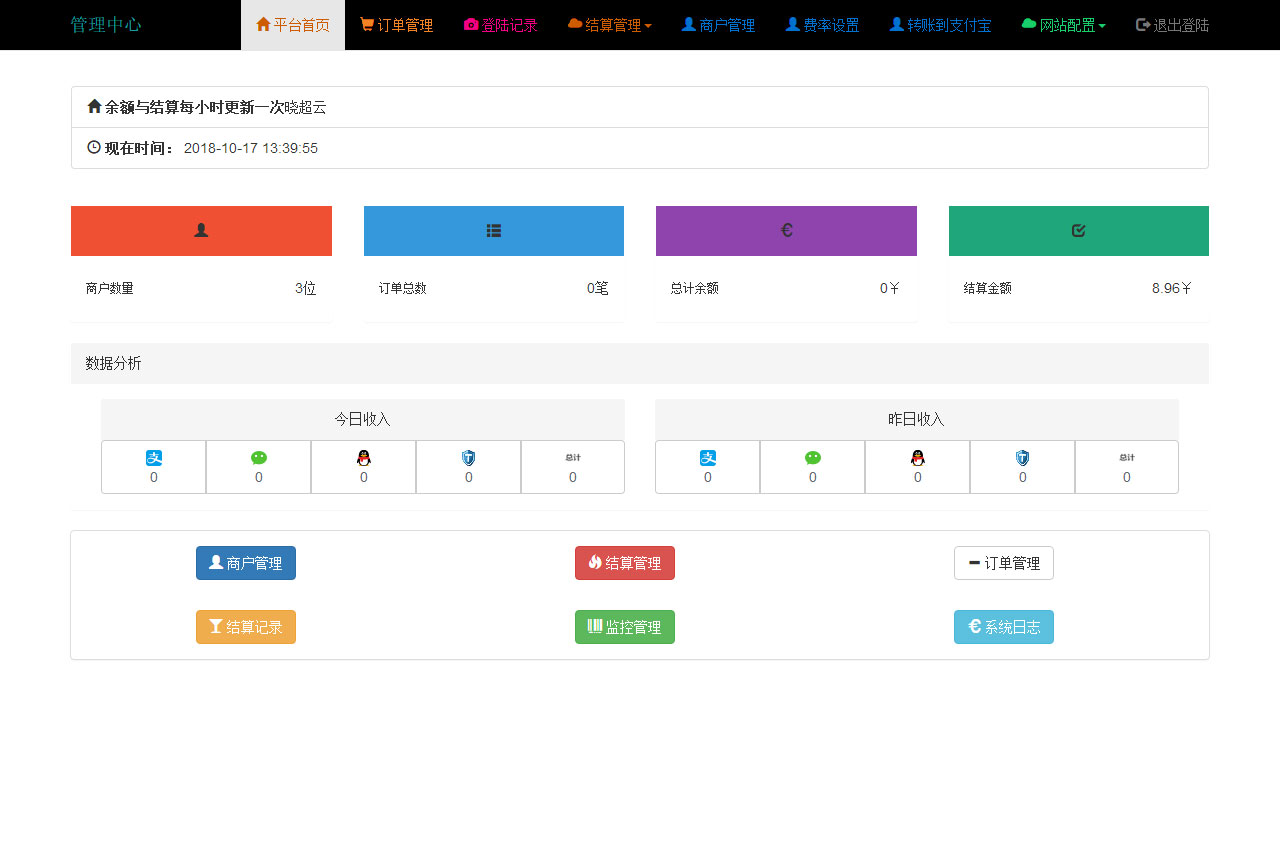
Task: Expand the 网站配置 dropdown menu
Action: coord(1063,24)
